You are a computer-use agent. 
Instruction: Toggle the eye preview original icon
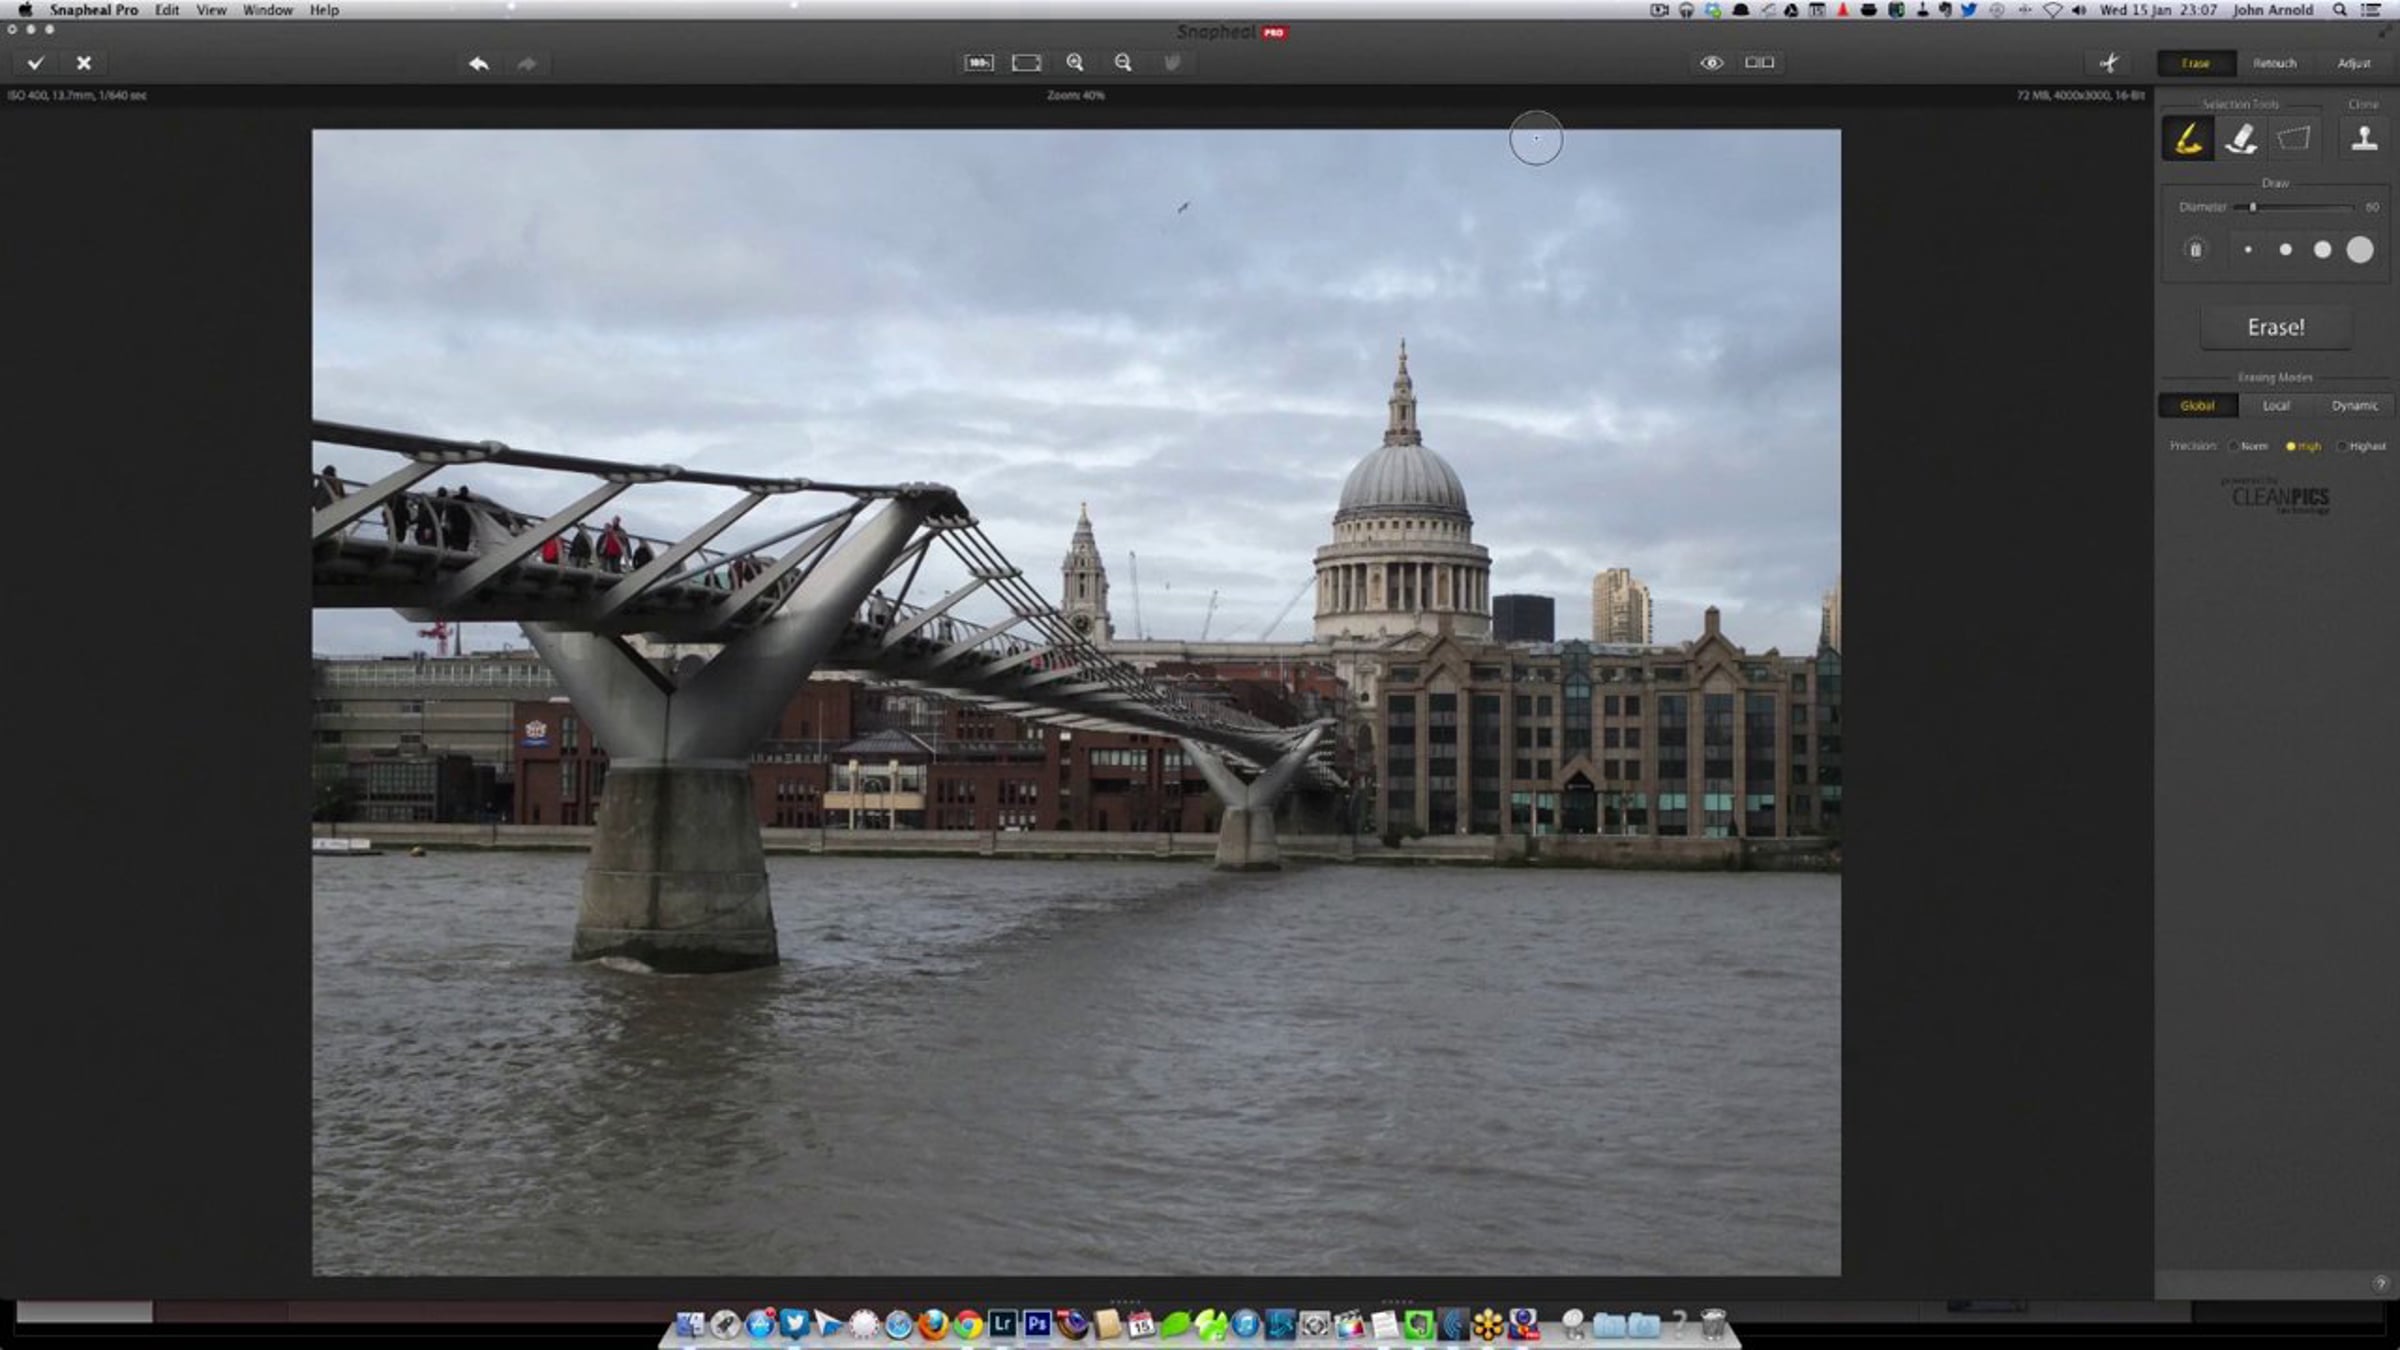click(1711, 63)
